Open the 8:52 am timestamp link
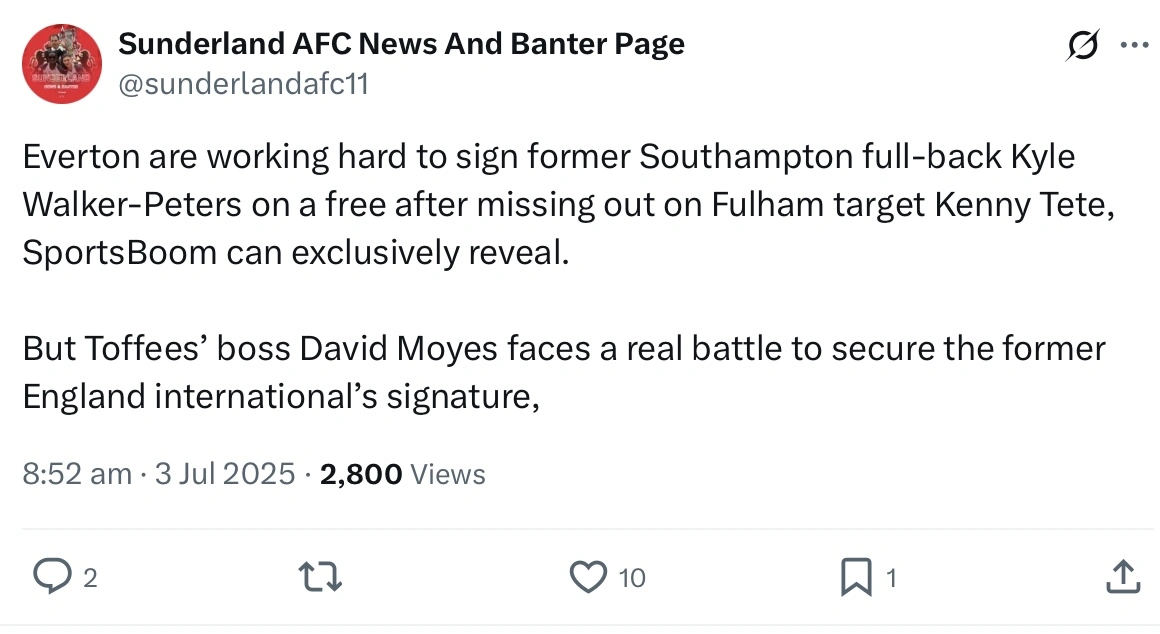This screenshot has width=1160, height=634. (77, 473)
